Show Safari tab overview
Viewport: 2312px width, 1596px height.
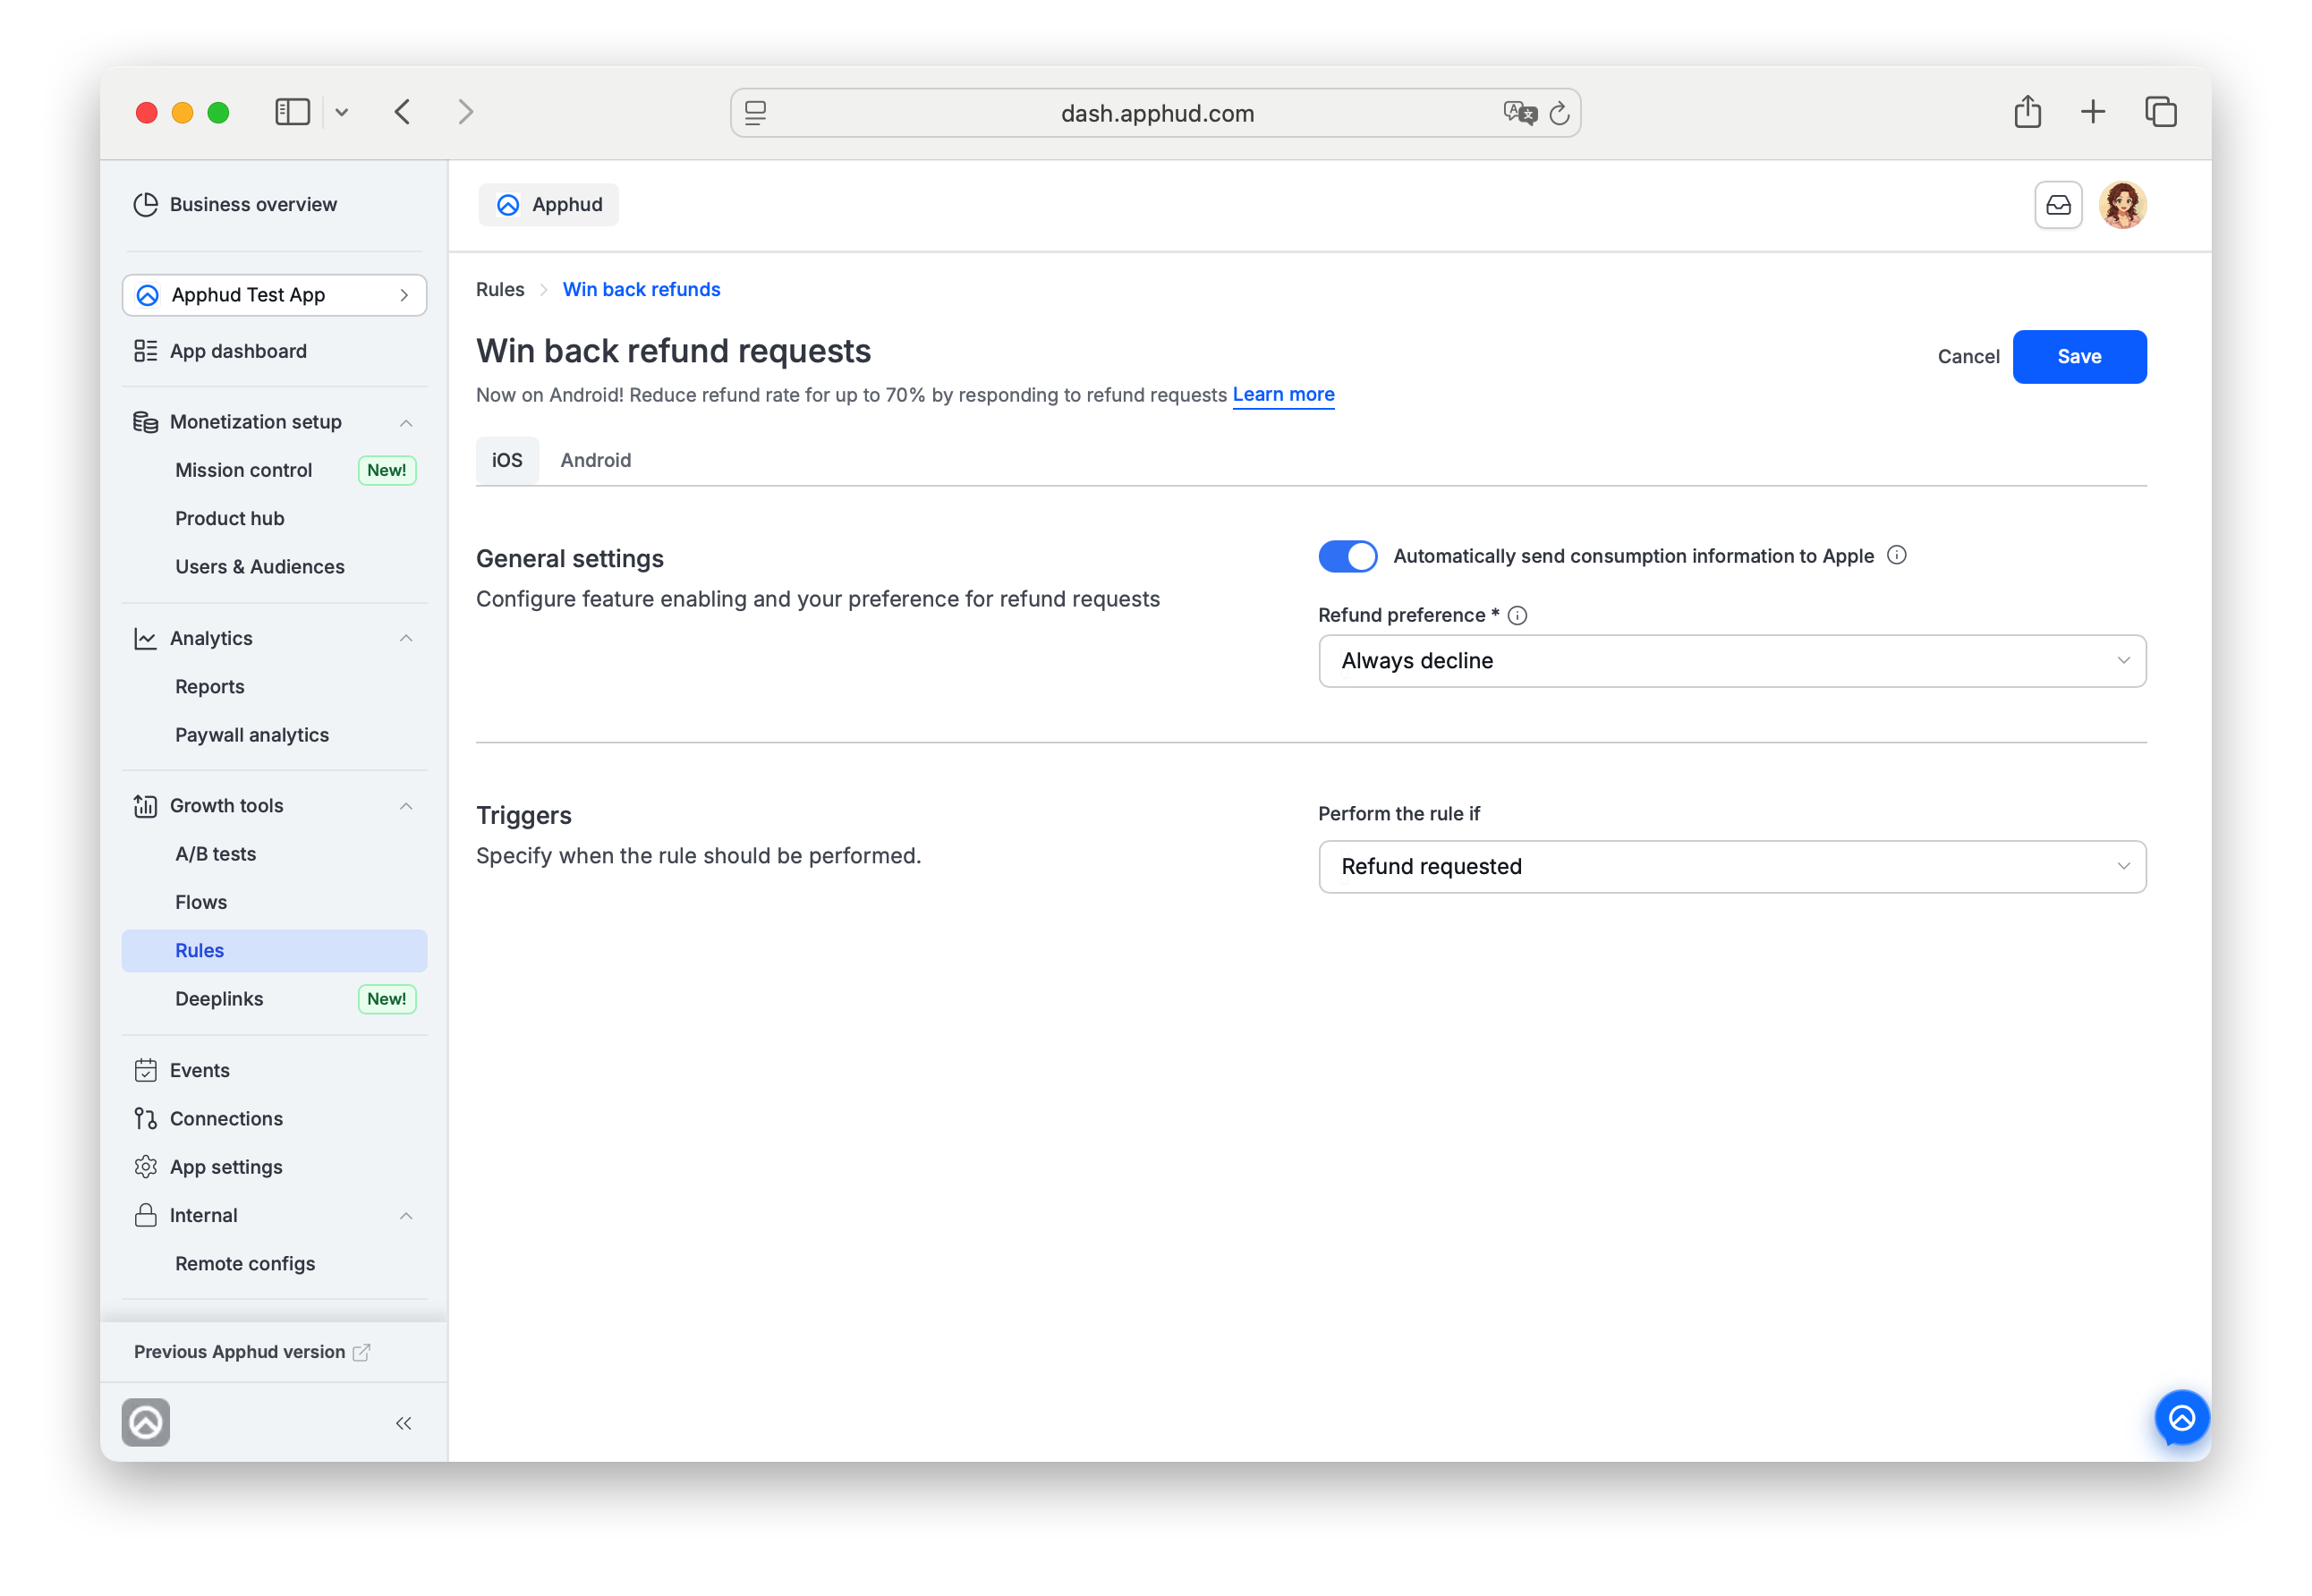[2160, 112]
